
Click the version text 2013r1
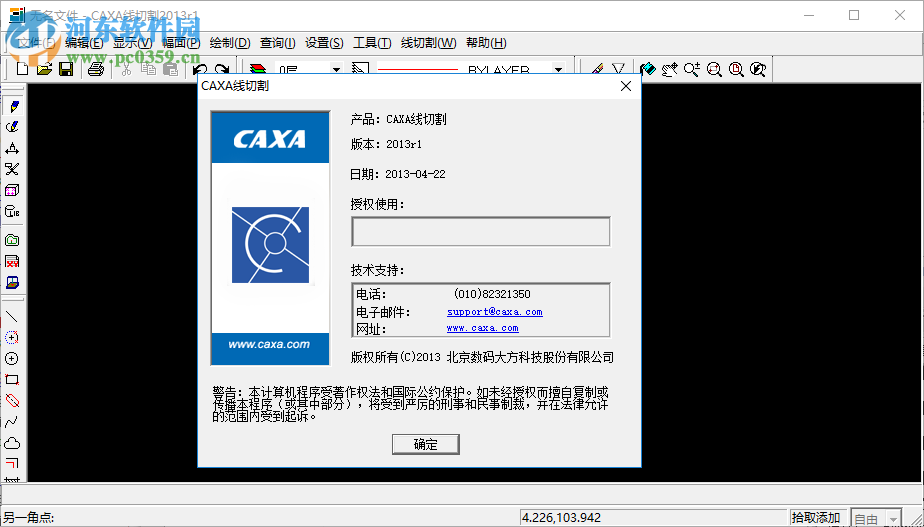coord(404,144)
